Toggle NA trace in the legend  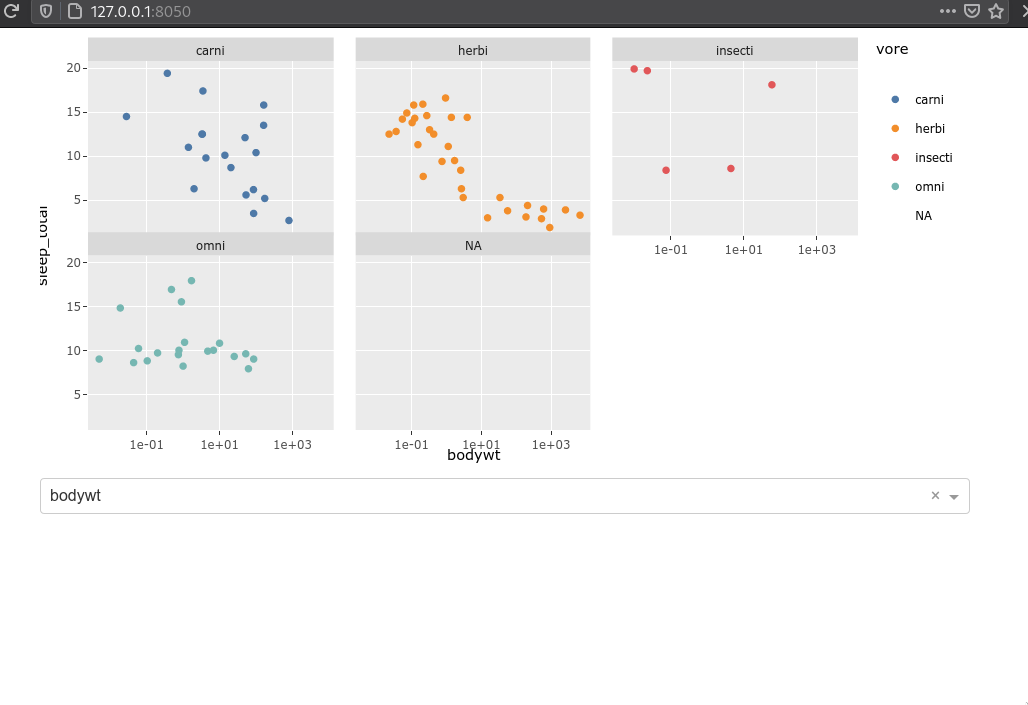[923, 216]
